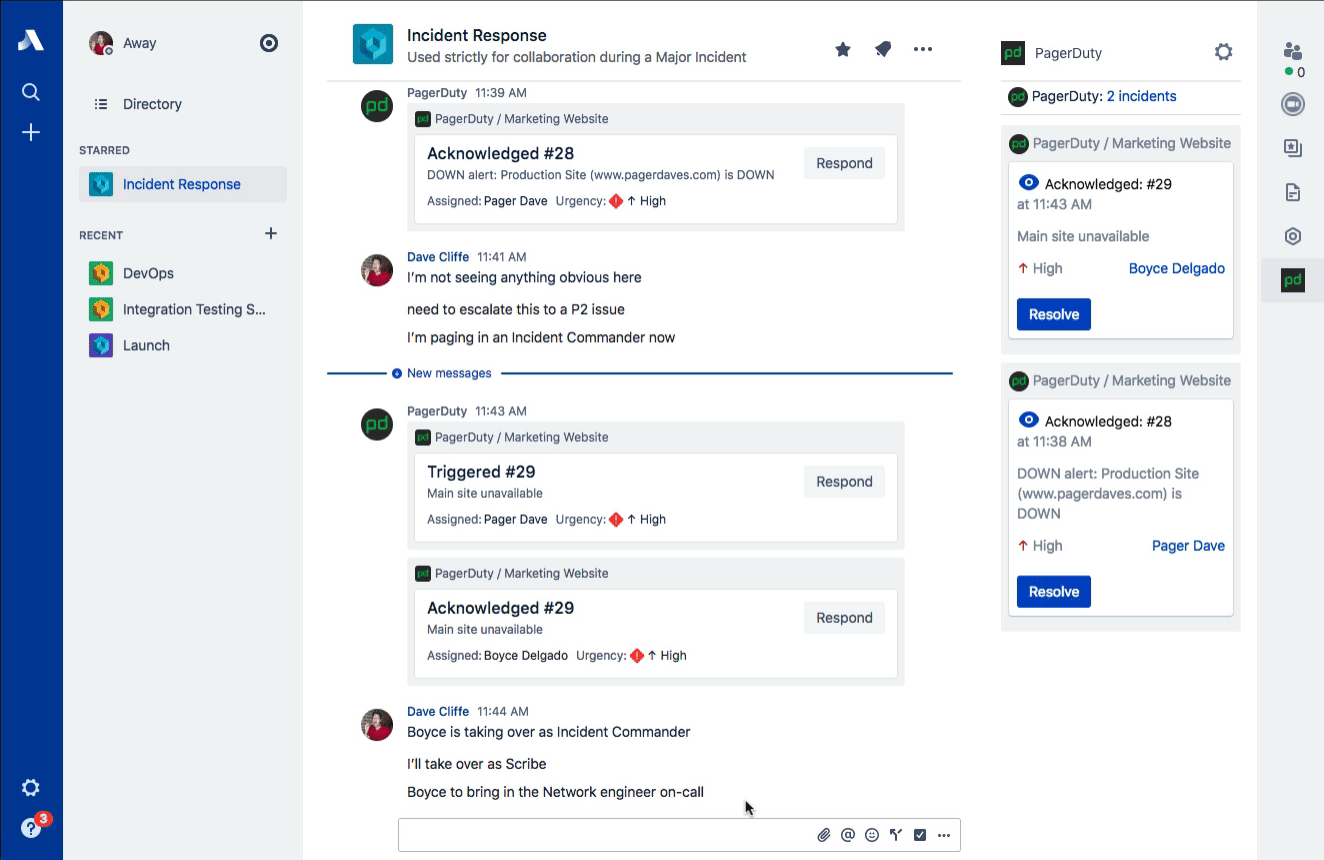Viewport: 1324px width, 860px height.
Task: Respond to Acknowledged #29 message card
Action: [844, 617]
